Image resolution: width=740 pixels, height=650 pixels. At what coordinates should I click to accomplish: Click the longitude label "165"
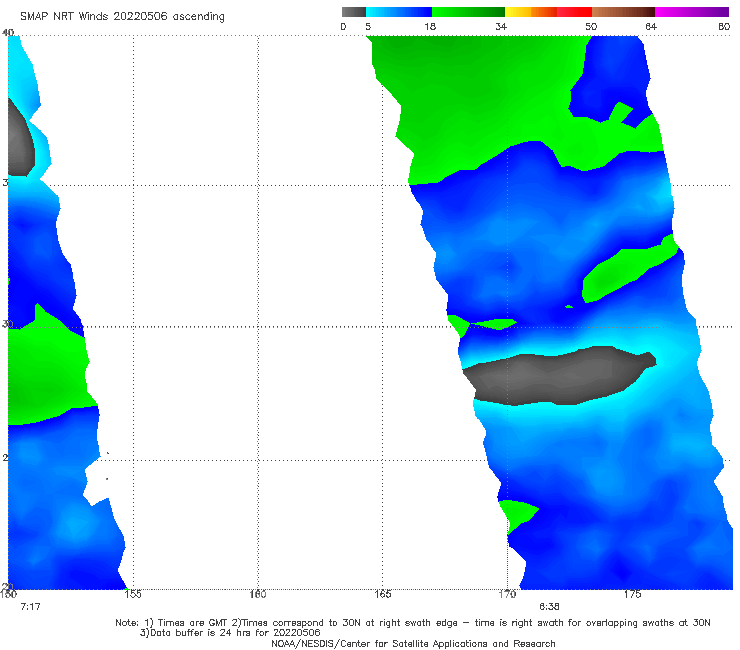382,594
